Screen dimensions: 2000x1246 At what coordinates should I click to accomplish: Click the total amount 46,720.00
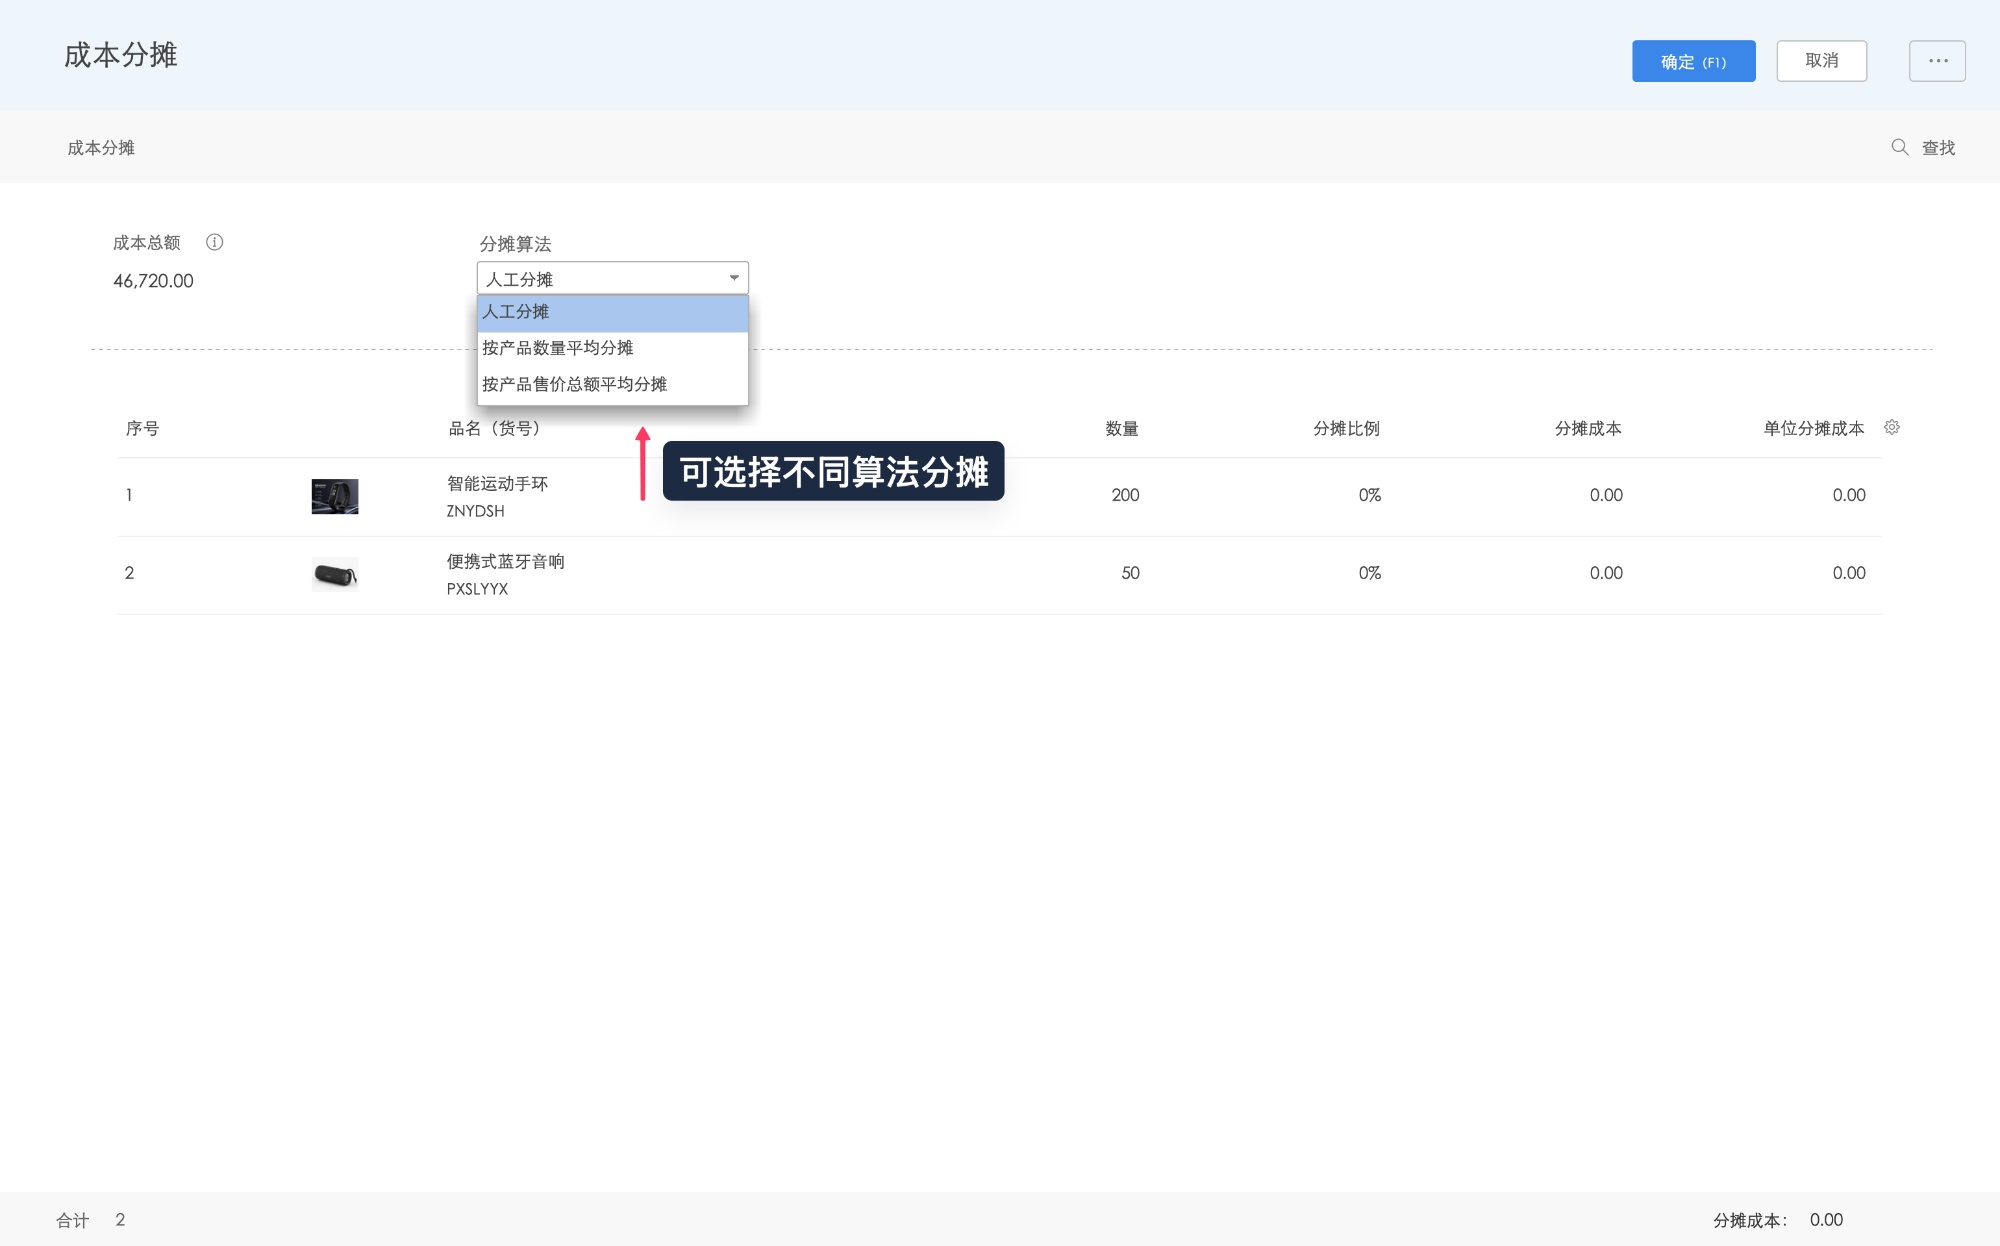point(153,281)
